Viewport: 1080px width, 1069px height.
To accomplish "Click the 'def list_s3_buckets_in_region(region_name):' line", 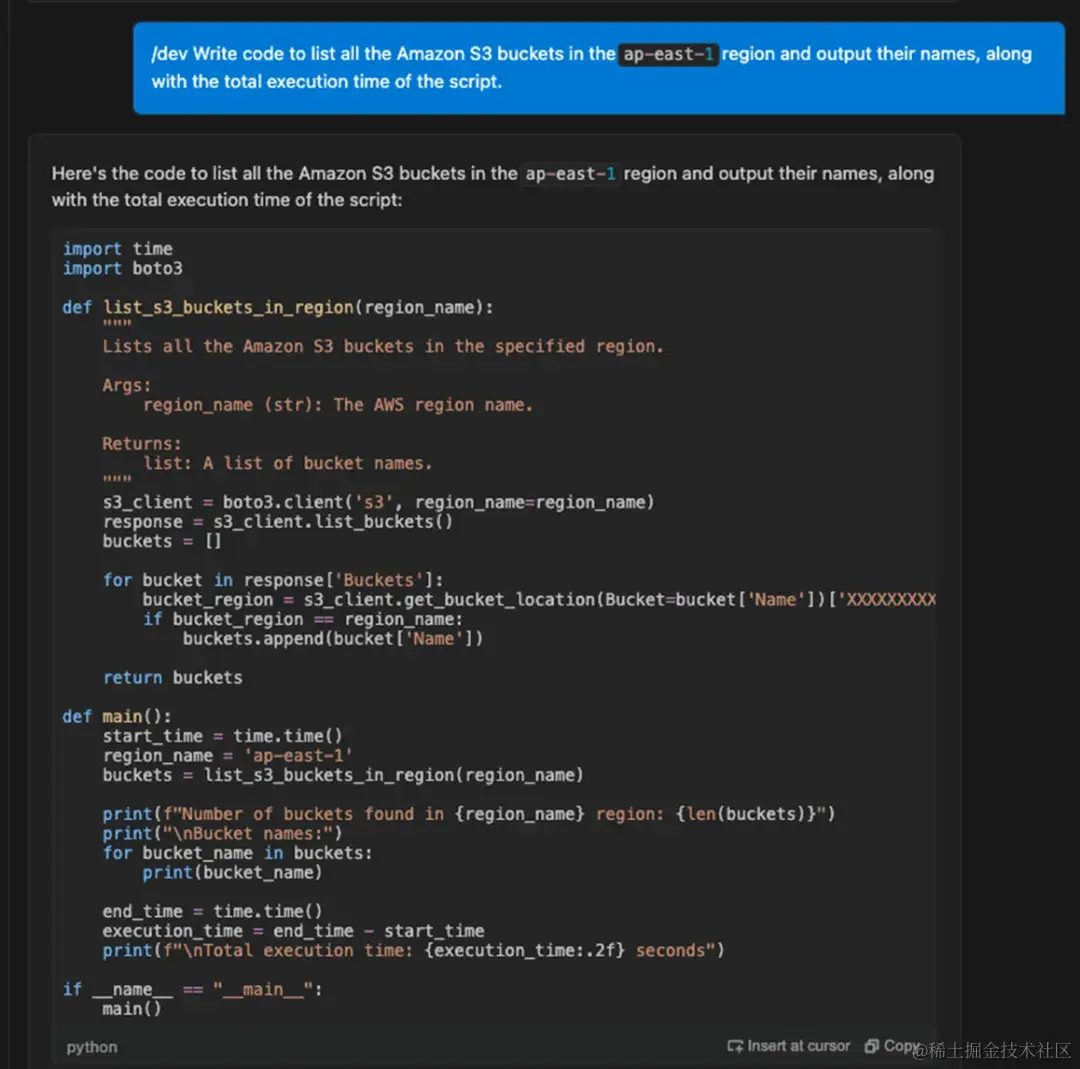I will tap(278, 307).
